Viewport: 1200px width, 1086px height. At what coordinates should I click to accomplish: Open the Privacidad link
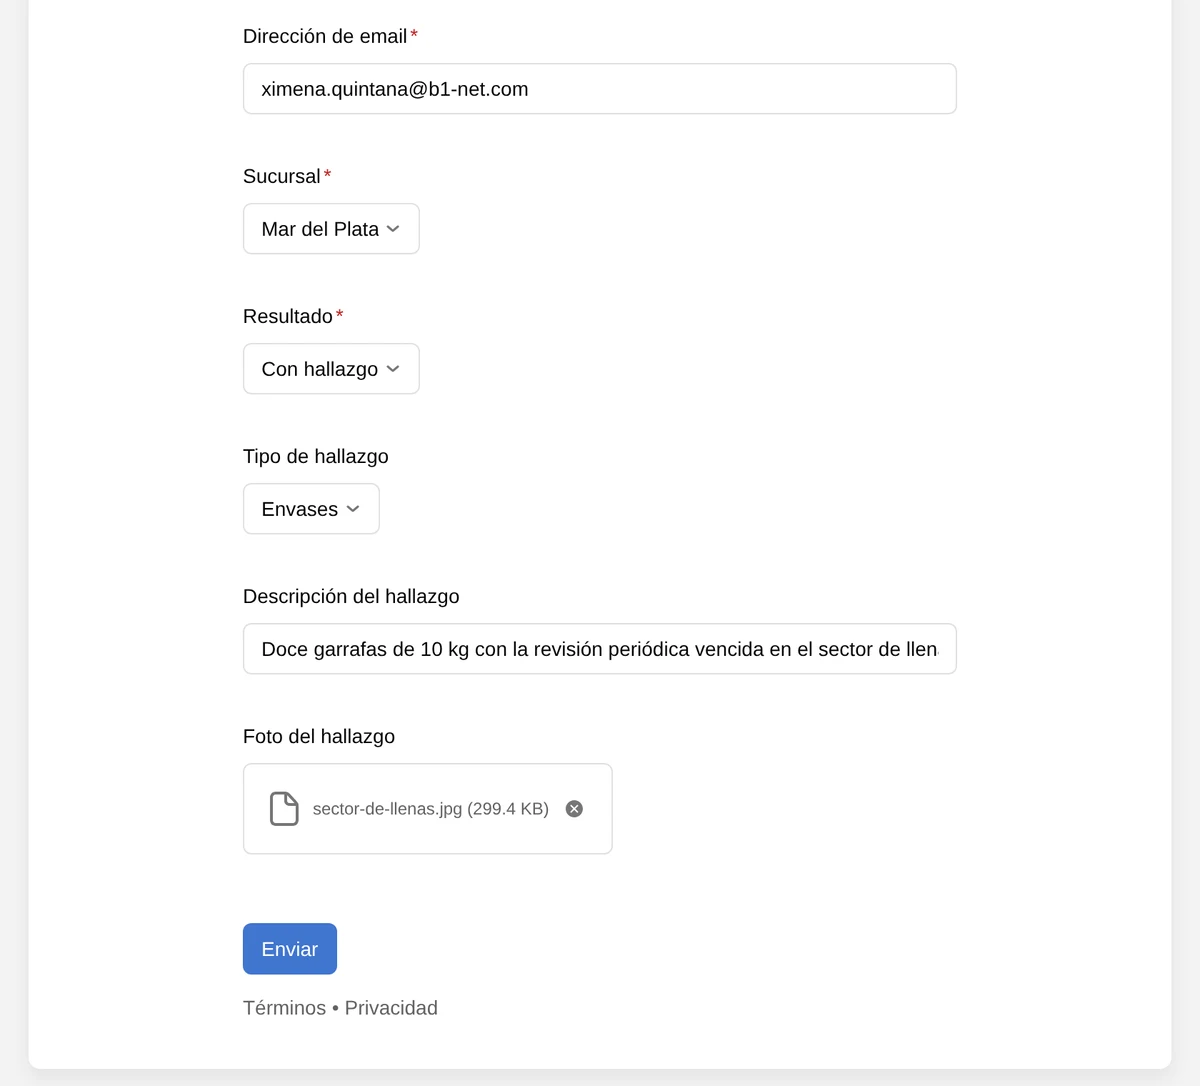pyautogui.click(x=391, y=1008)
